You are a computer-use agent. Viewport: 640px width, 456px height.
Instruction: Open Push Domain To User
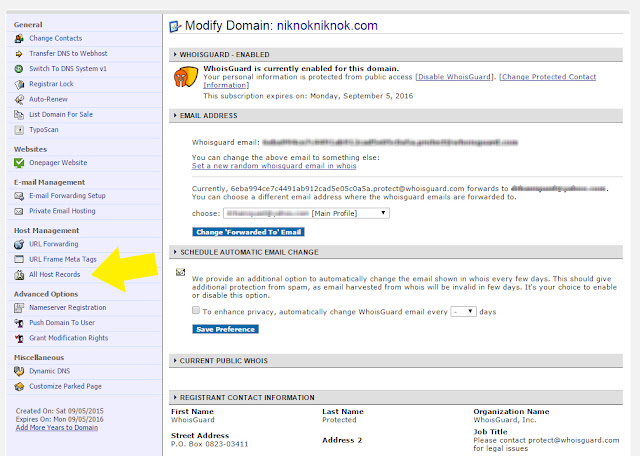pyautogui.click(x=62, y=323)
